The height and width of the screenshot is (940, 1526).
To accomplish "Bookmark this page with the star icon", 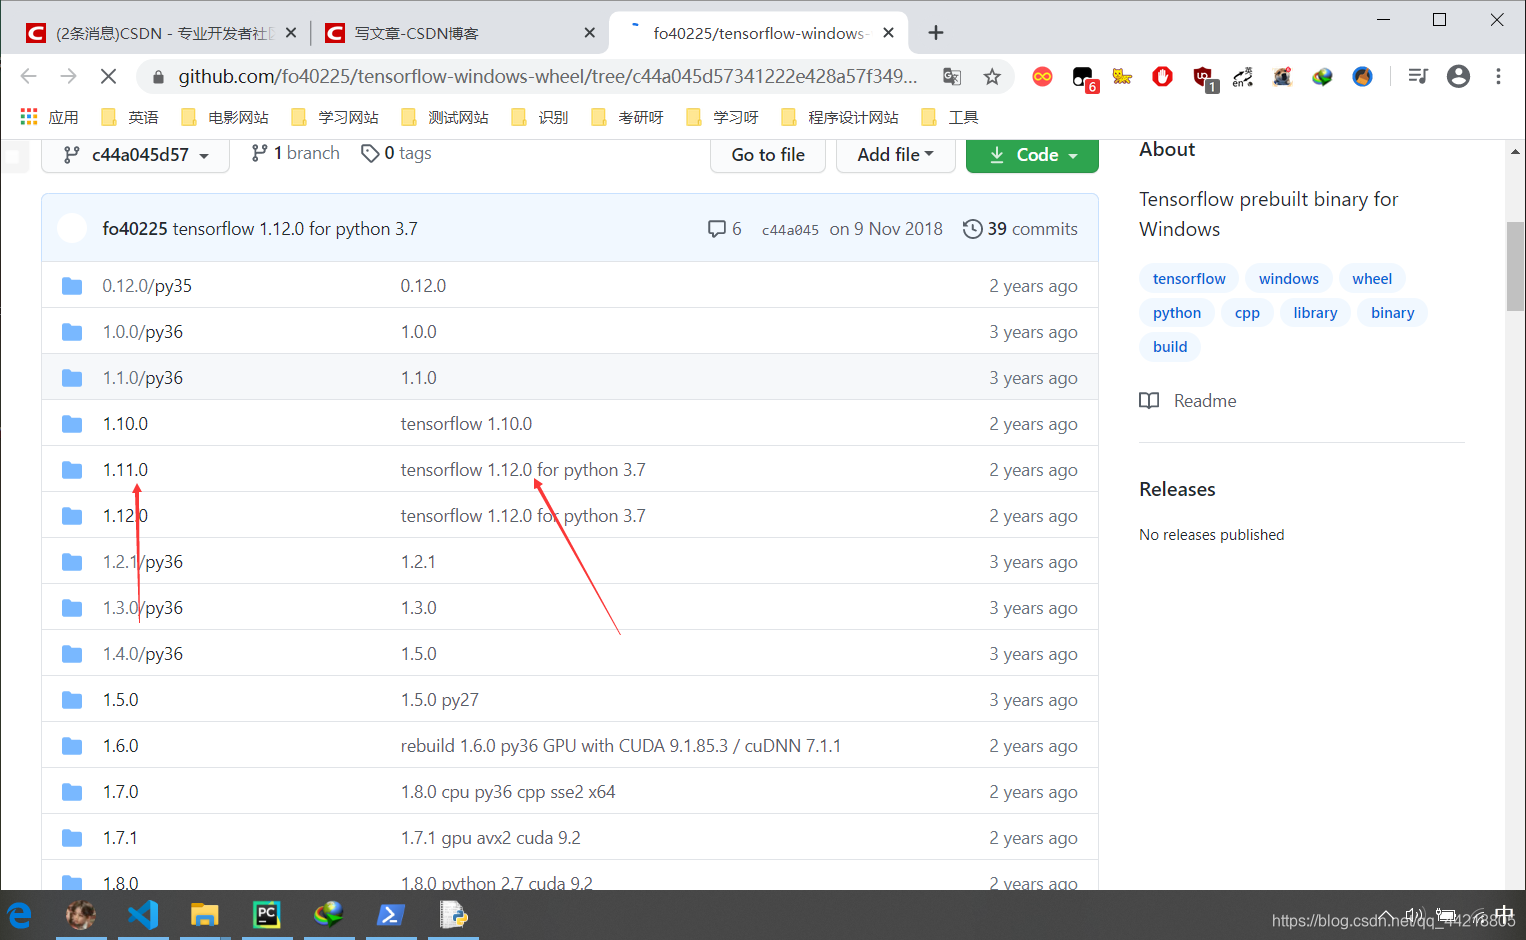I will (x=992, y=76).
